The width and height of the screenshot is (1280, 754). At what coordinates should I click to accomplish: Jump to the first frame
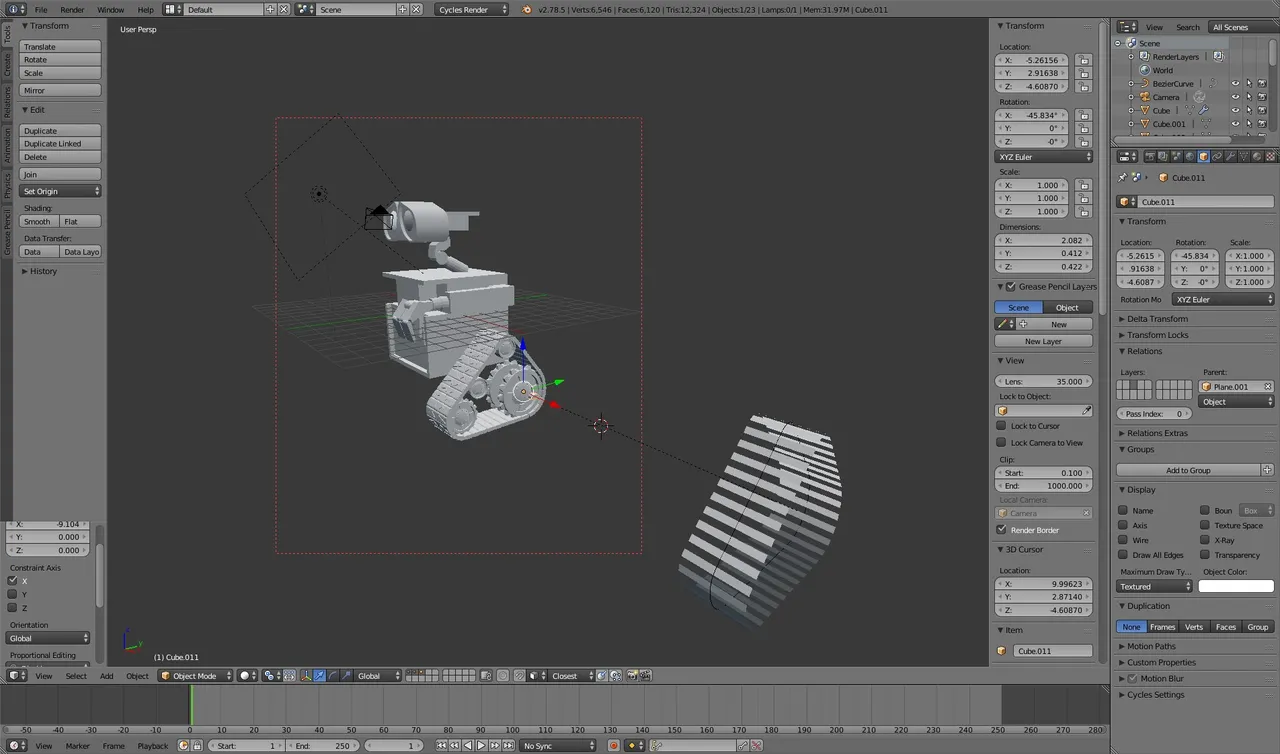coord(441,746)
